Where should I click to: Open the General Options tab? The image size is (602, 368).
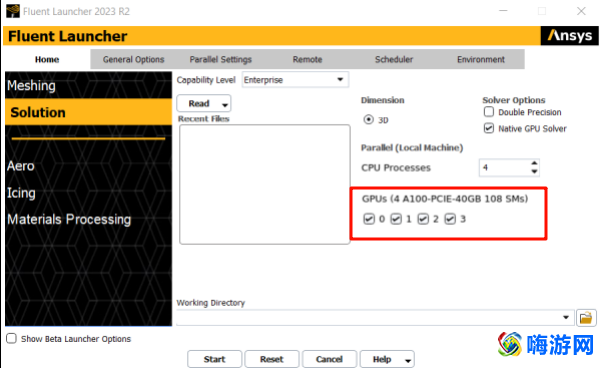click(x=133, y=59)
